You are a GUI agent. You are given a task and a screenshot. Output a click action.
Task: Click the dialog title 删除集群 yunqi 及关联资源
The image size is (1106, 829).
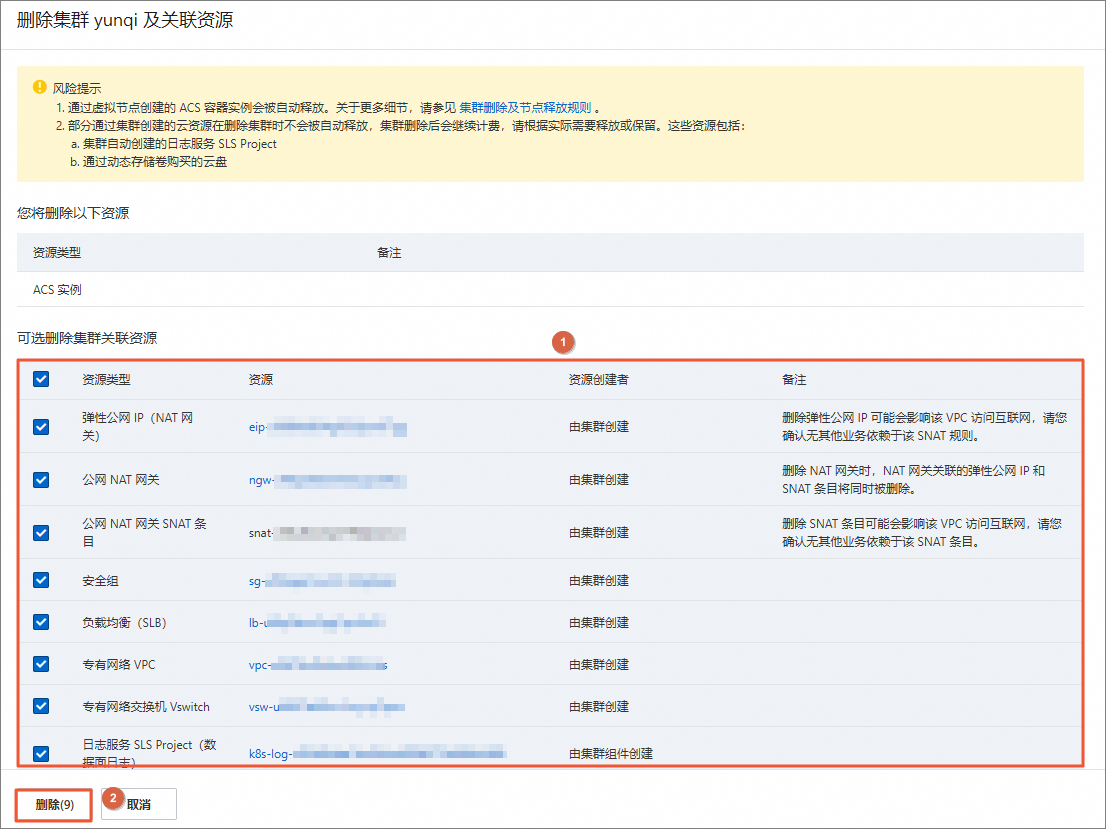coord(124,20)
